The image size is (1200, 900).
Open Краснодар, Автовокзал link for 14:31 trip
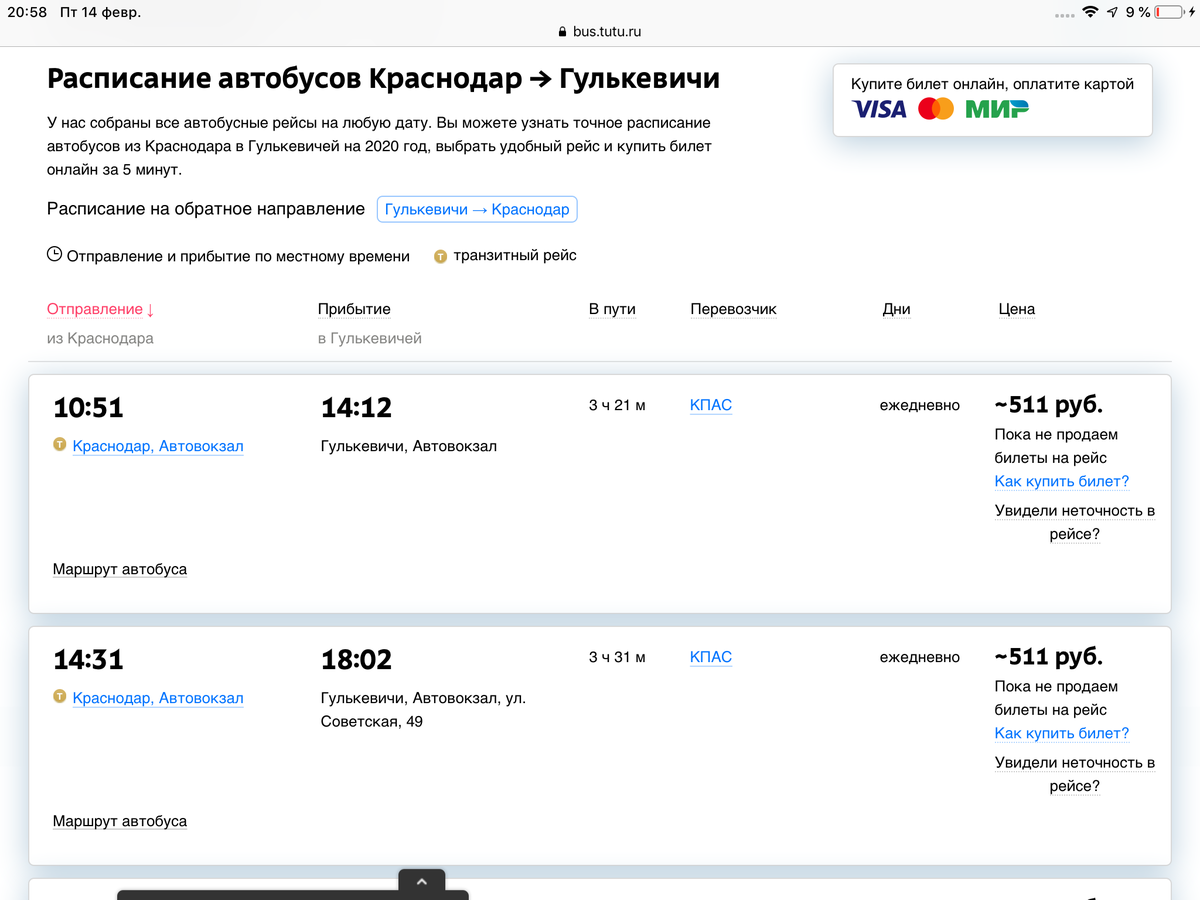(x=158, y=698)
